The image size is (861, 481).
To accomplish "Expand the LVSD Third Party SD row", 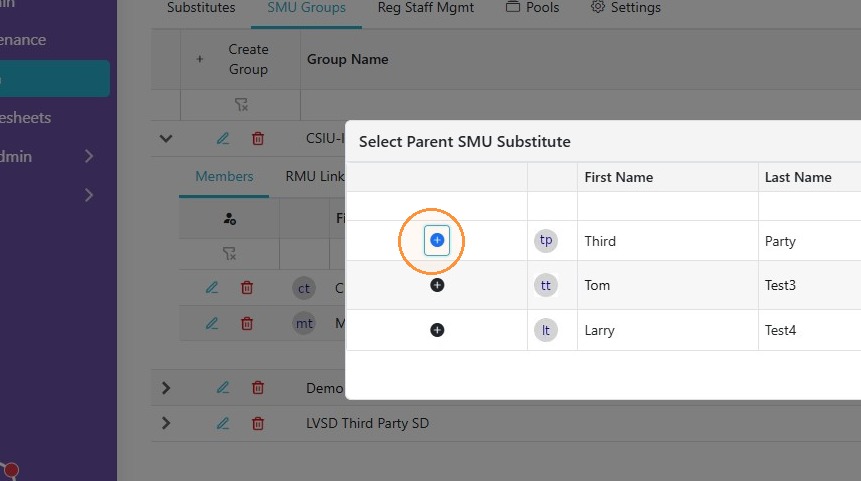I will [x=166, y=423].
